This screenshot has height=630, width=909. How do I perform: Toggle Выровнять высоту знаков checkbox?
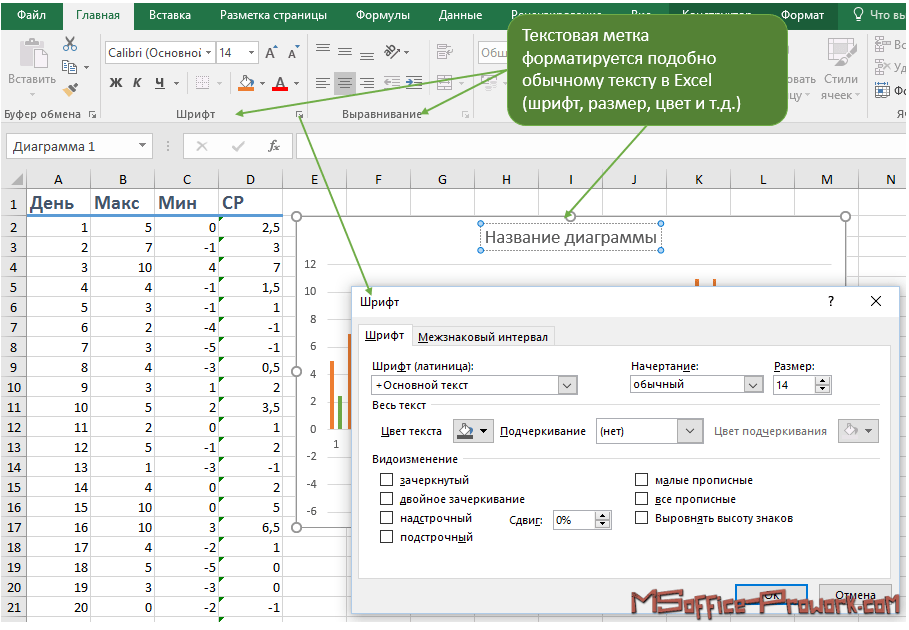tap(641, 518)
